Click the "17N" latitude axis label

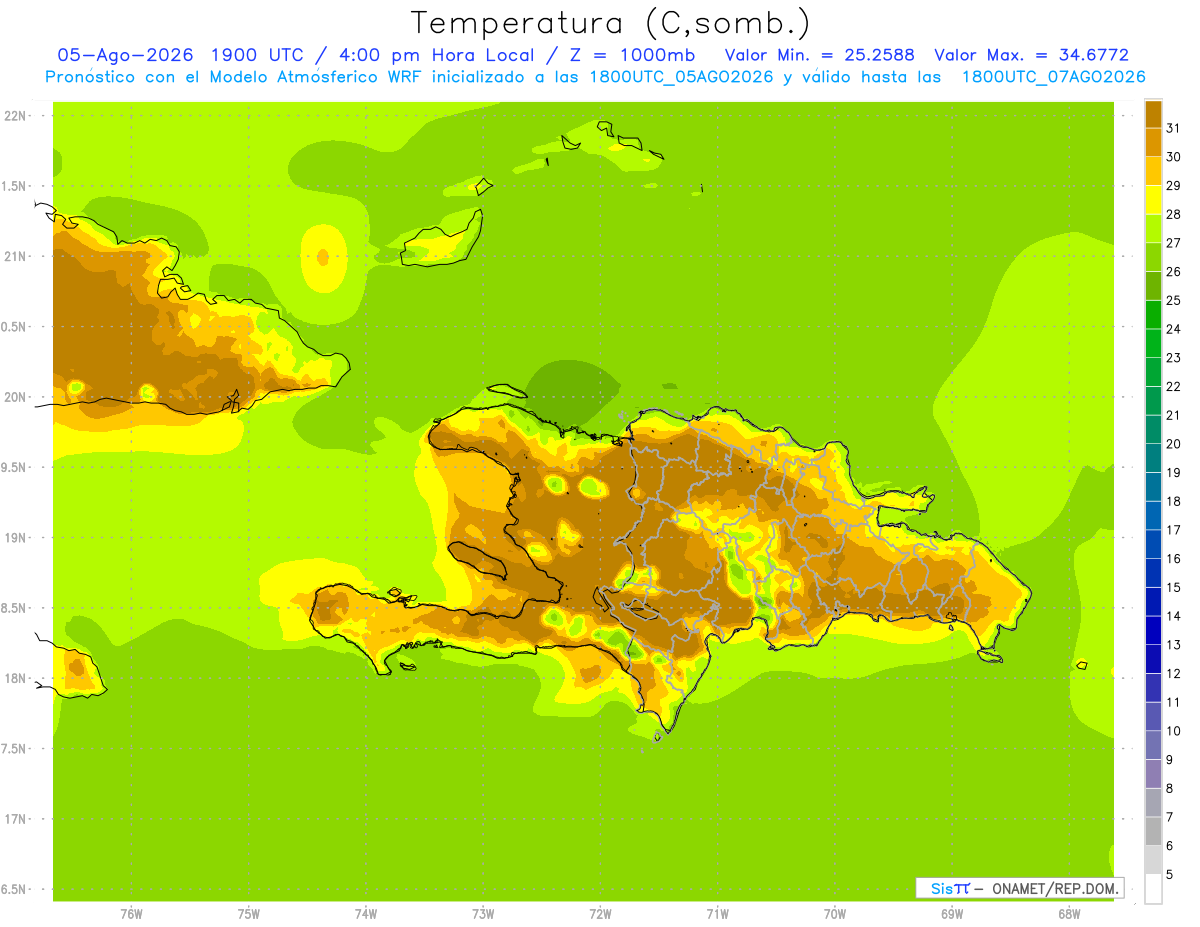tap(14, 819)
